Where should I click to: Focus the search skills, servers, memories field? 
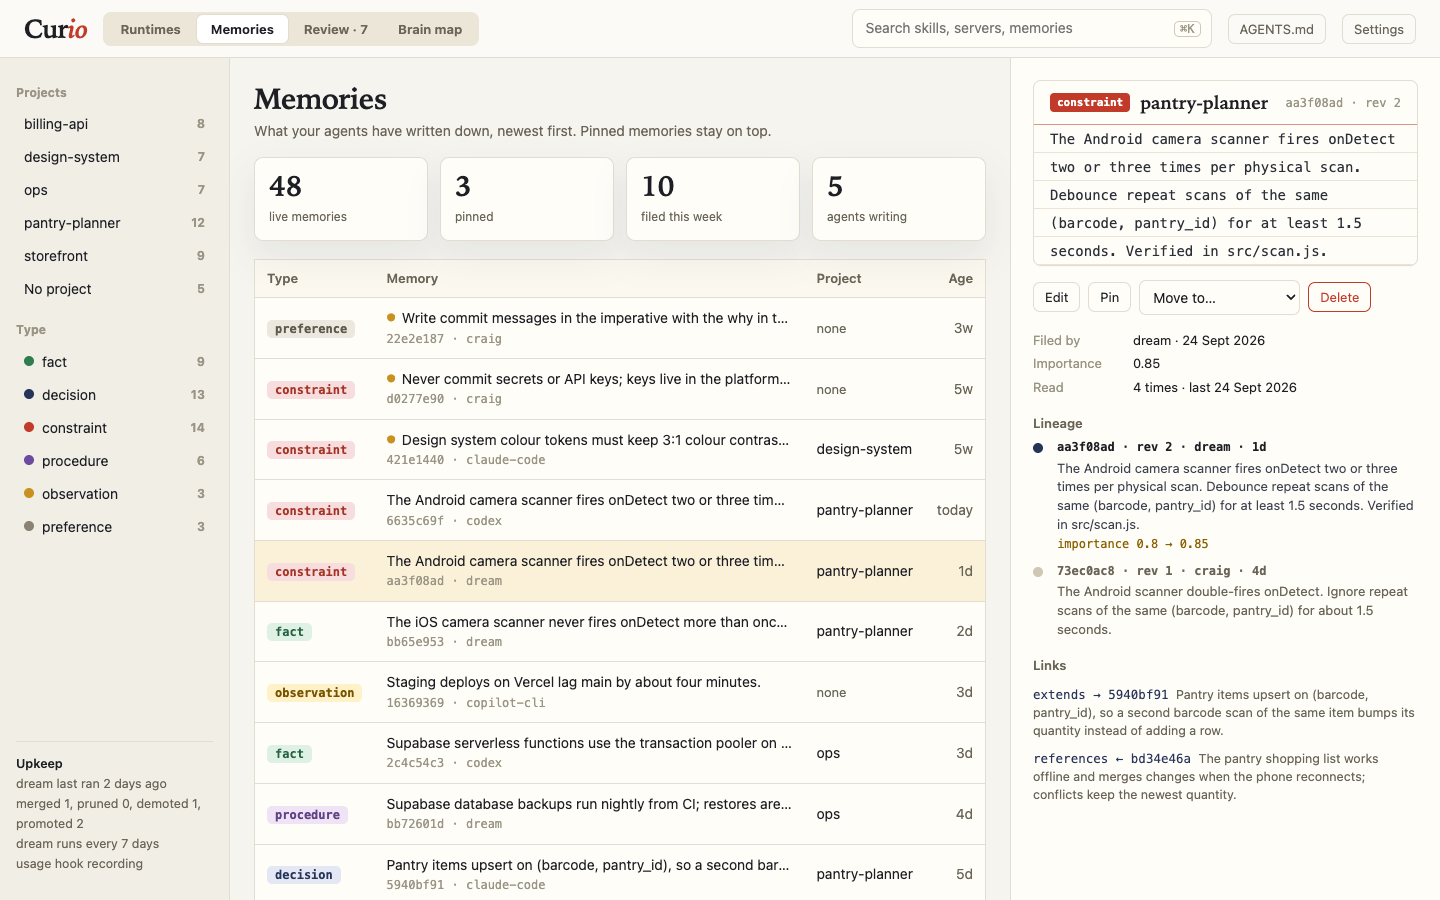click(x=1031, y=29)
